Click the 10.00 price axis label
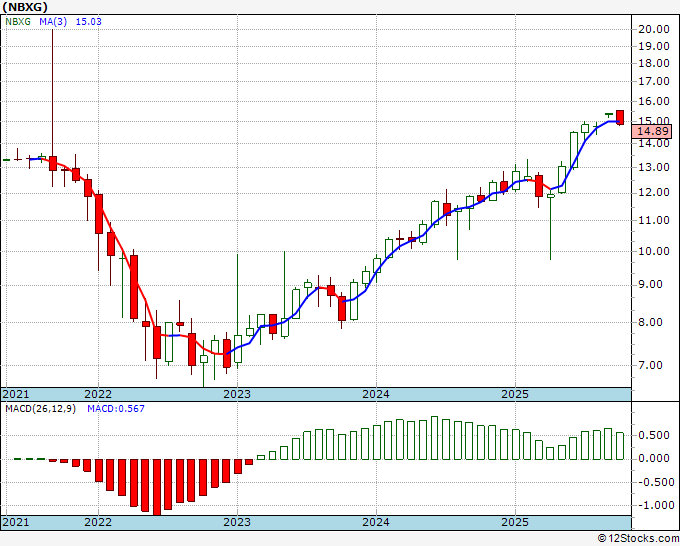 click(x=654, y=251)
